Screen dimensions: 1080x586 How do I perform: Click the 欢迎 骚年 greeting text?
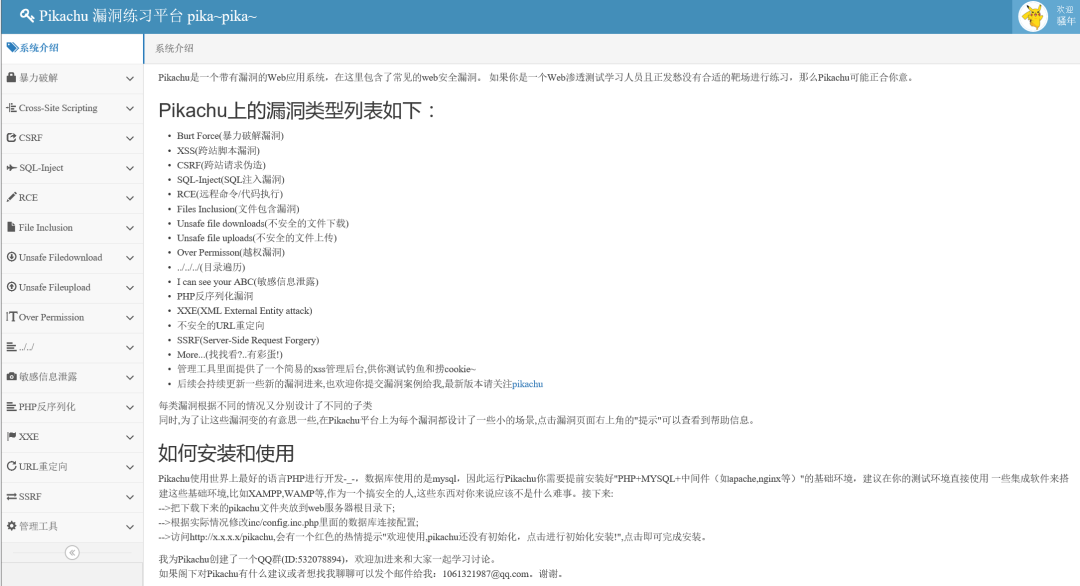pyautogui.click(x=1066, y=16)
